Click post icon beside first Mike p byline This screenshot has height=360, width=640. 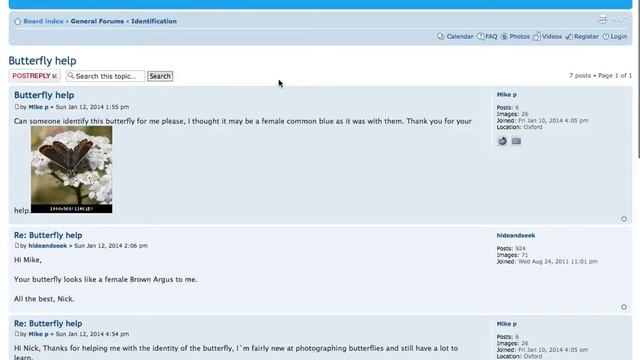[17, 107]
